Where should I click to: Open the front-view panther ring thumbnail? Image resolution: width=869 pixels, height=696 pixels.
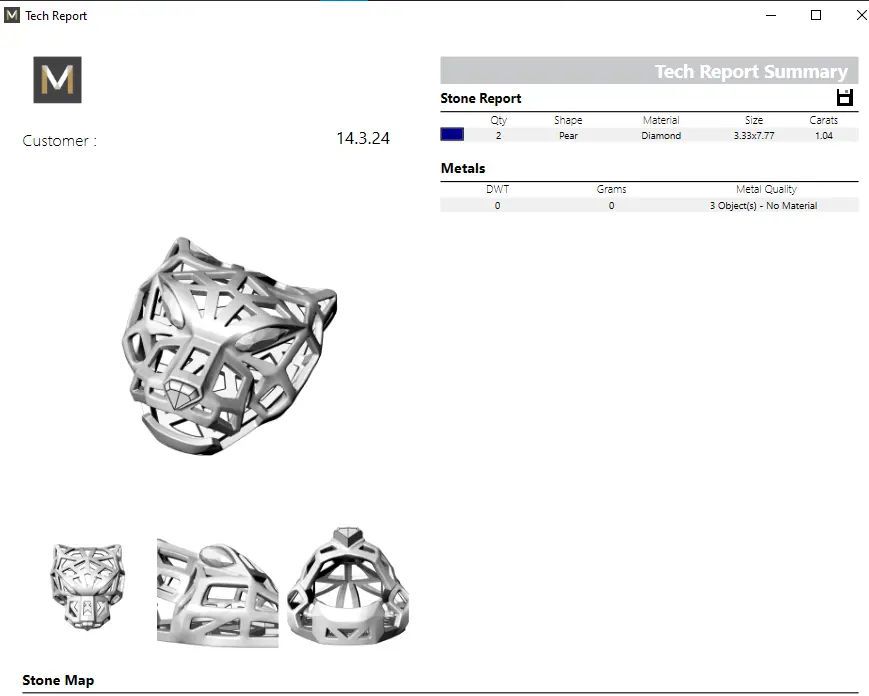coord(88,585)
